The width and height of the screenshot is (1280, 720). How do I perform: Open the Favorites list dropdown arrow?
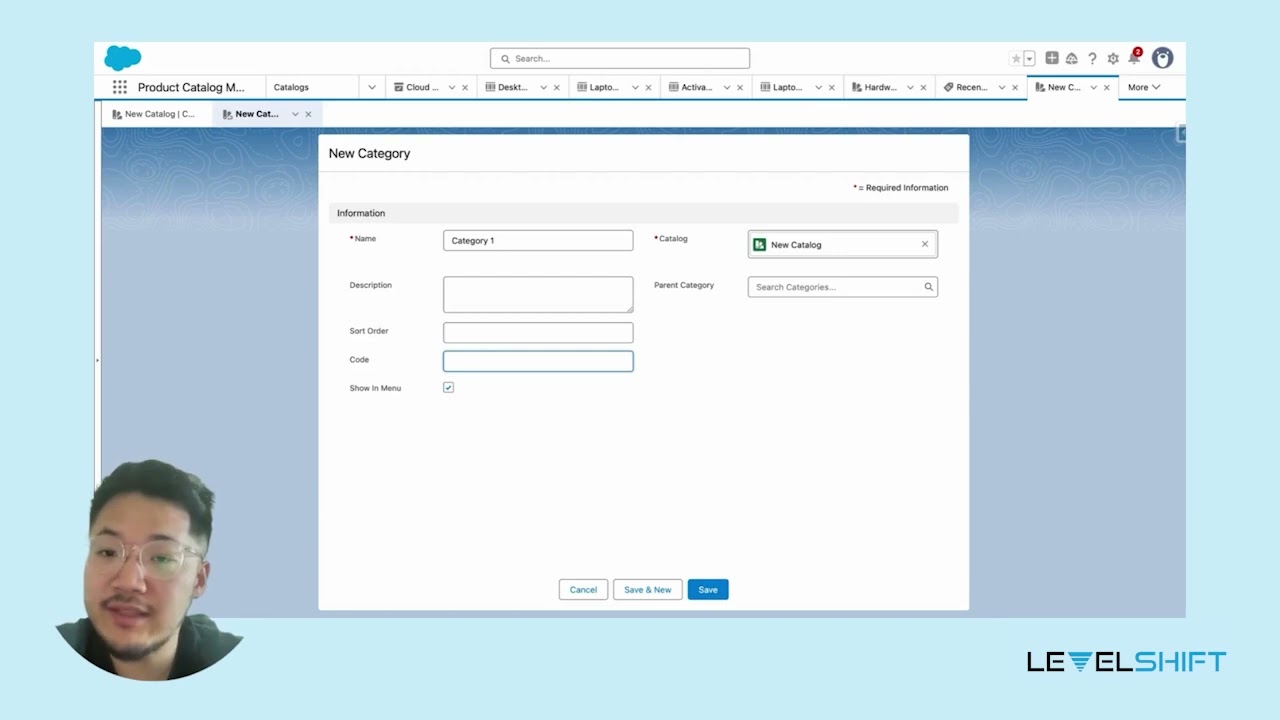(x=1029, y=59)
